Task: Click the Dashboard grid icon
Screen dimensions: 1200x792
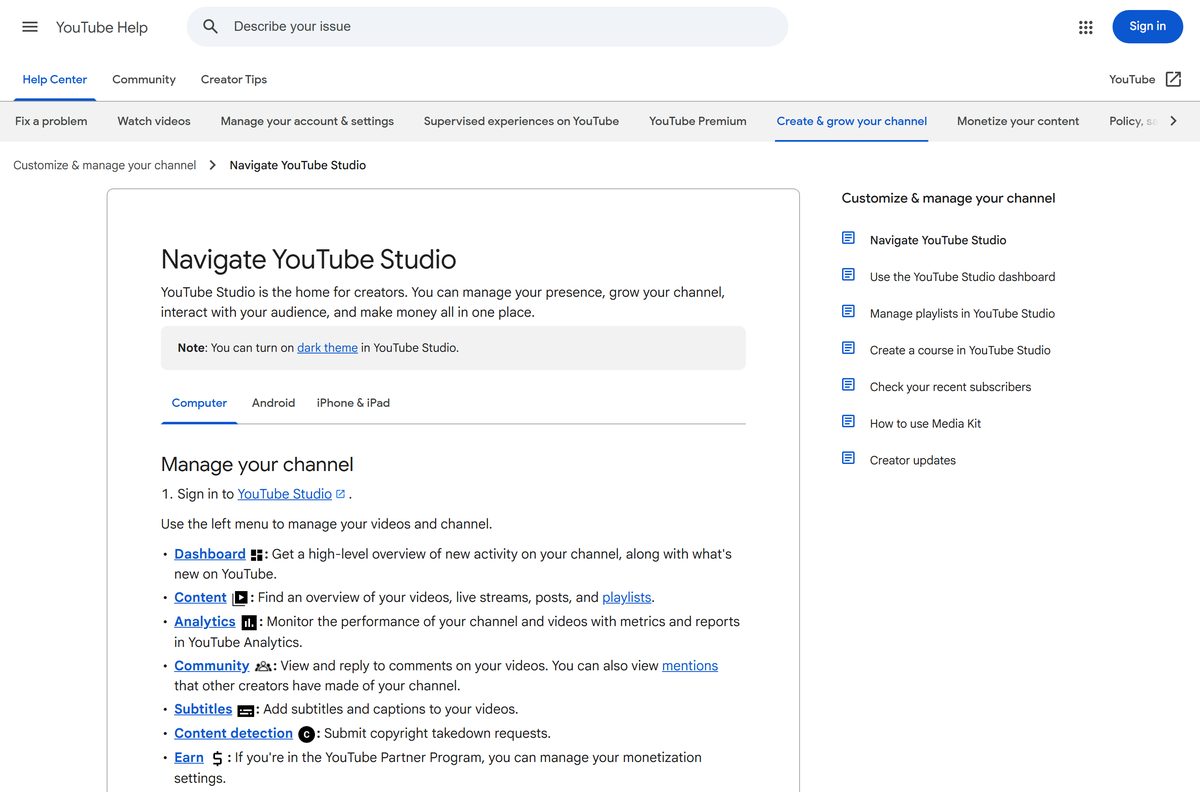Action: click(257, 555)
